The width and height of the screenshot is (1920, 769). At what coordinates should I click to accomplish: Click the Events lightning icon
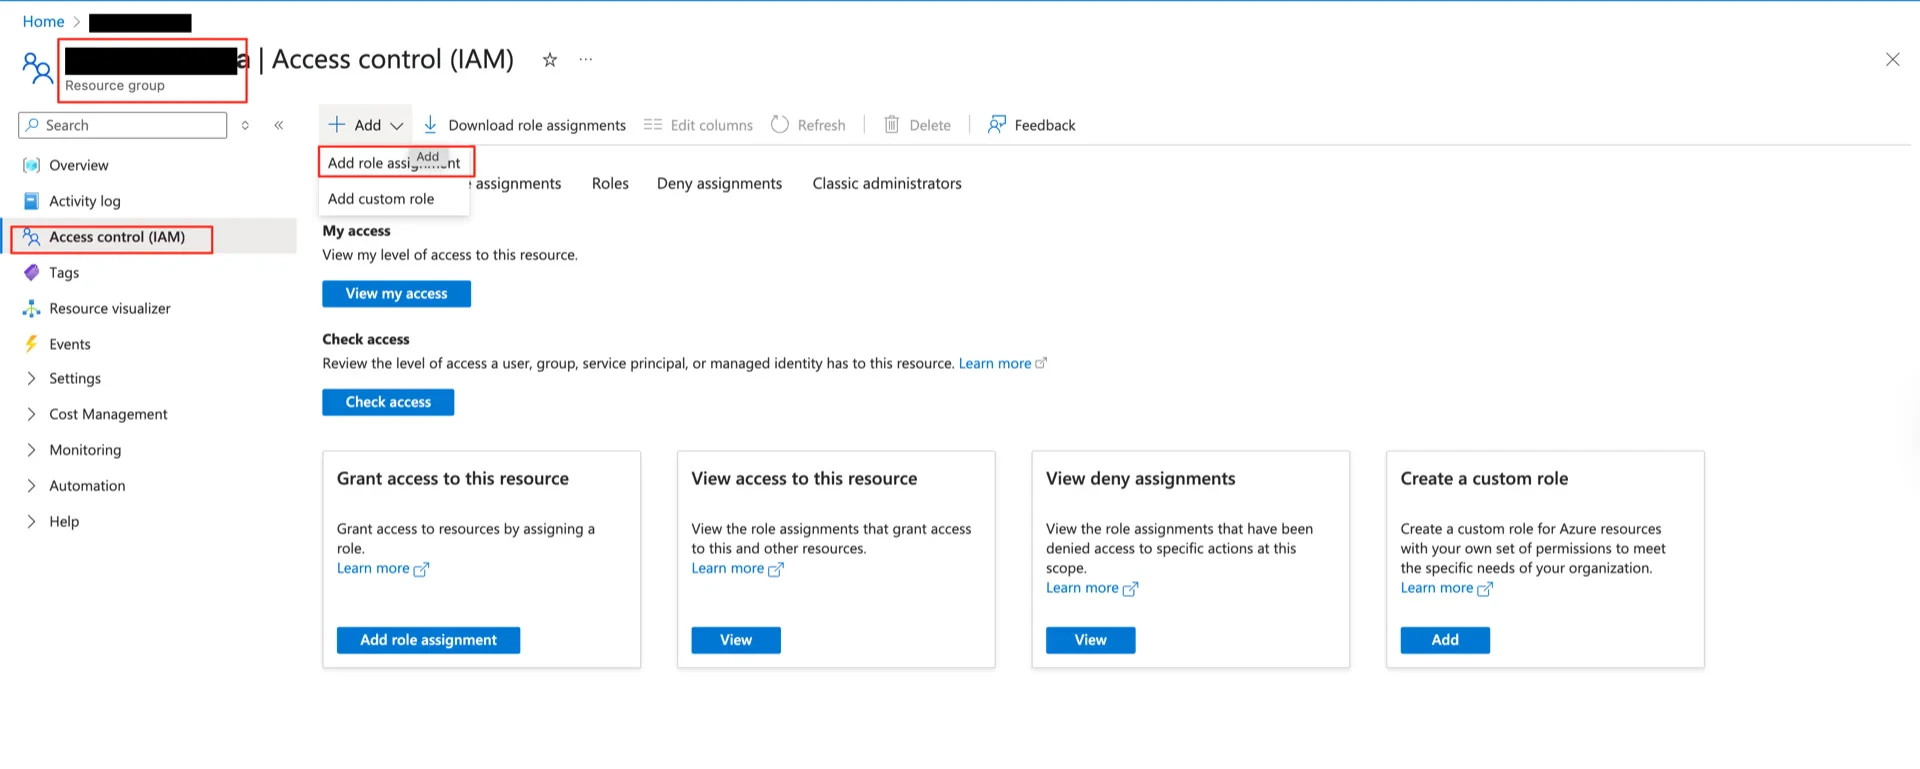pos(32,344)
